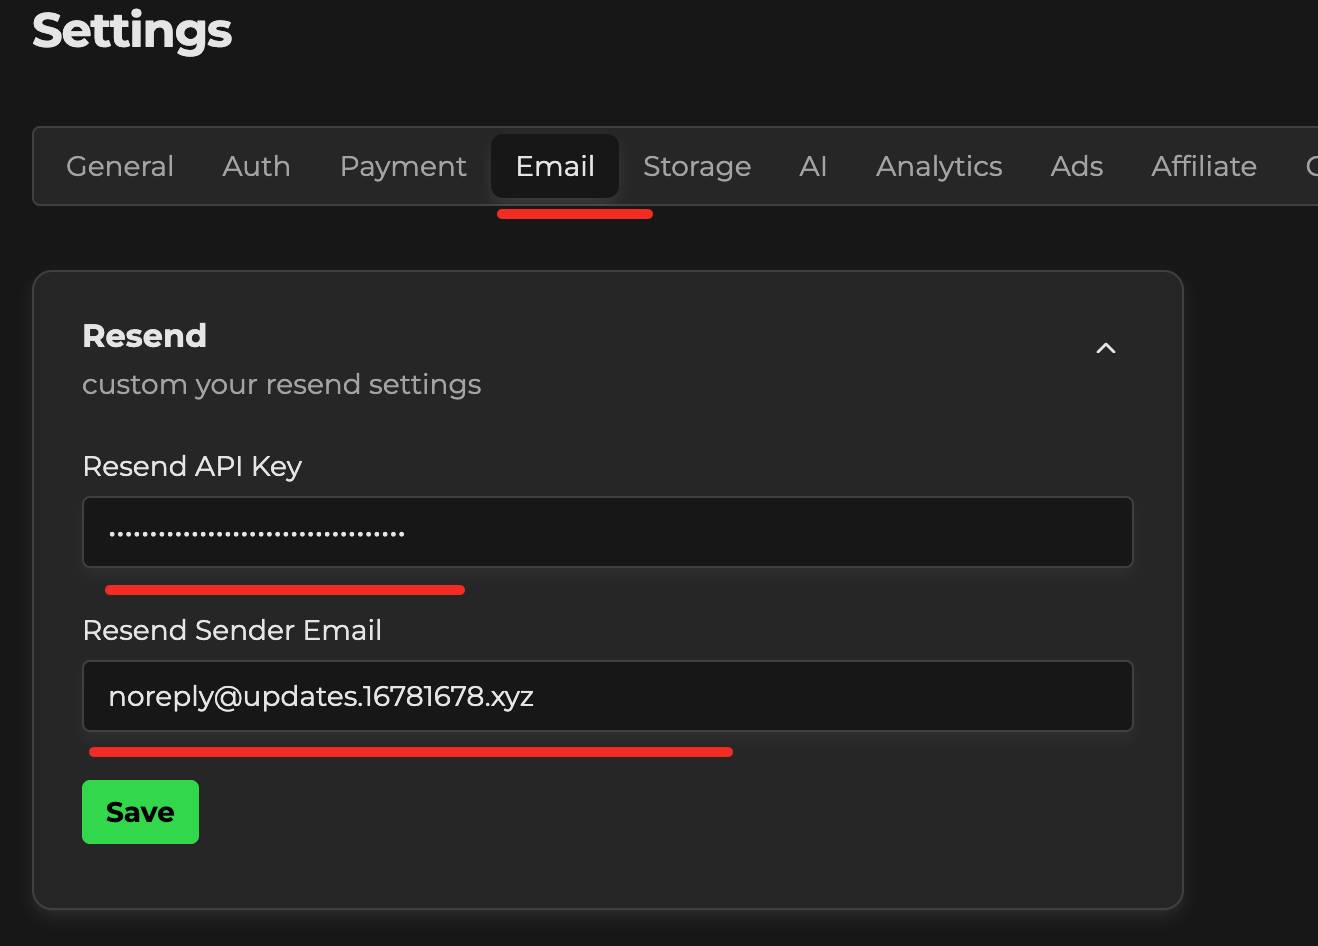
Task: Go to the Affiliate tab
Action: click(x=1203, y=166)
